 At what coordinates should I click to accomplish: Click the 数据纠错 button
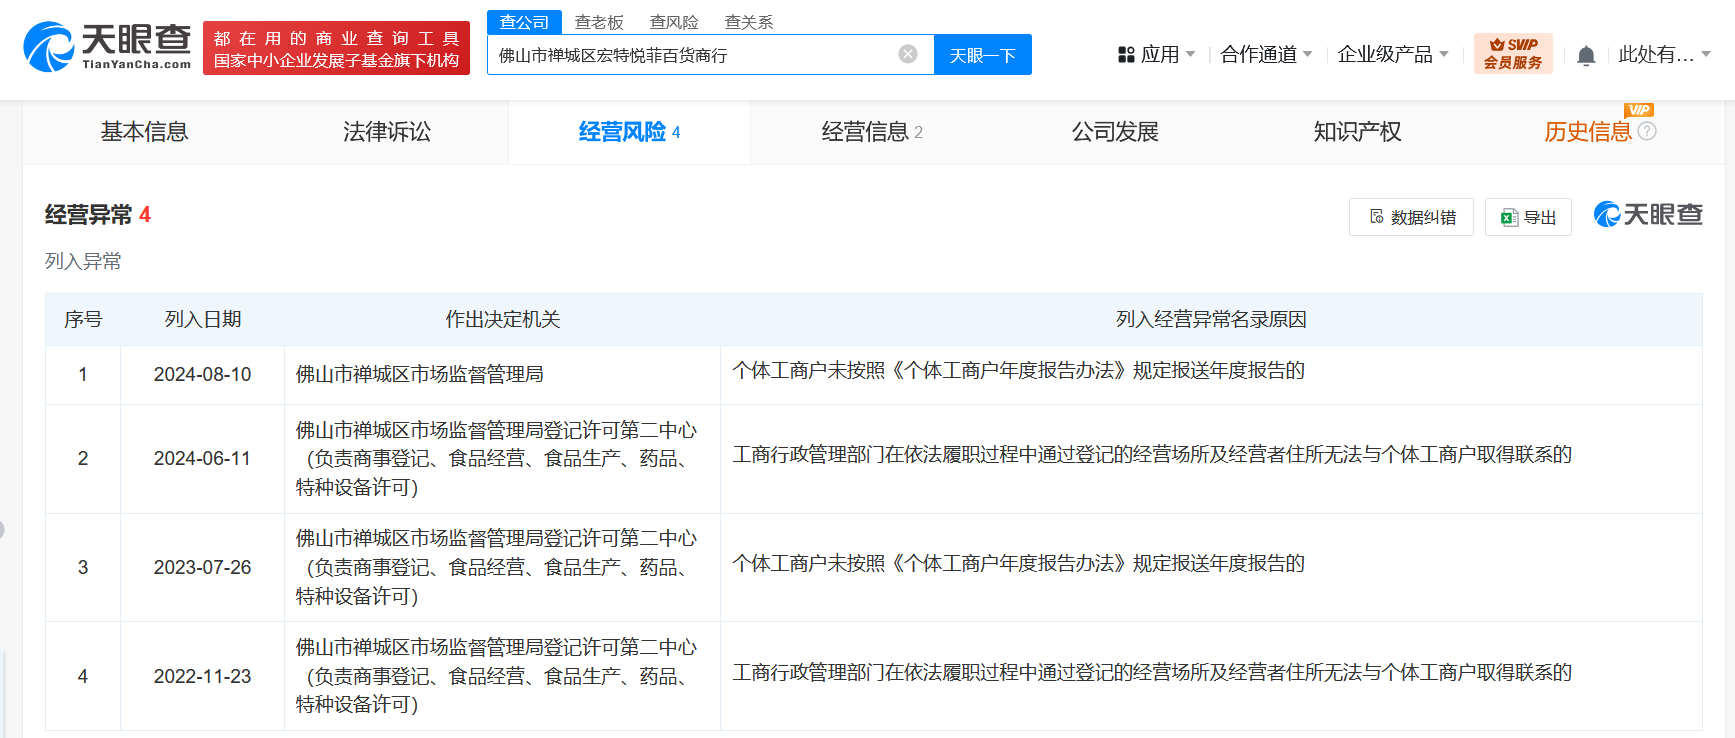point(1411,217)
